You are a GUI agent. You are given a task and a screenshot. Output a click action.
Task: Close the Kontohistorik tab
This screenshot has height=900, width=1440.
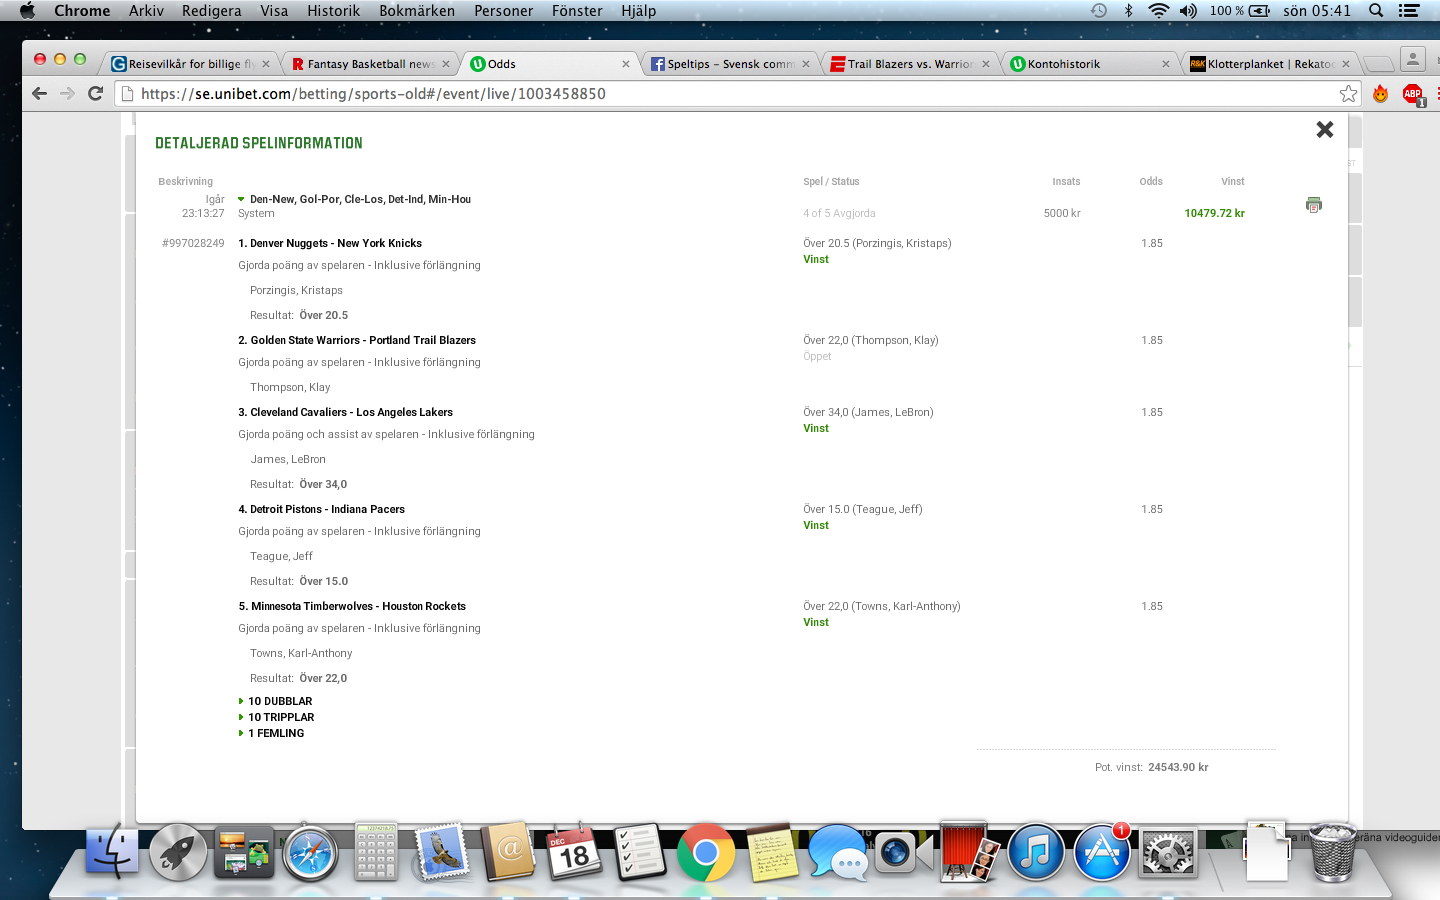click(1166, 64)
